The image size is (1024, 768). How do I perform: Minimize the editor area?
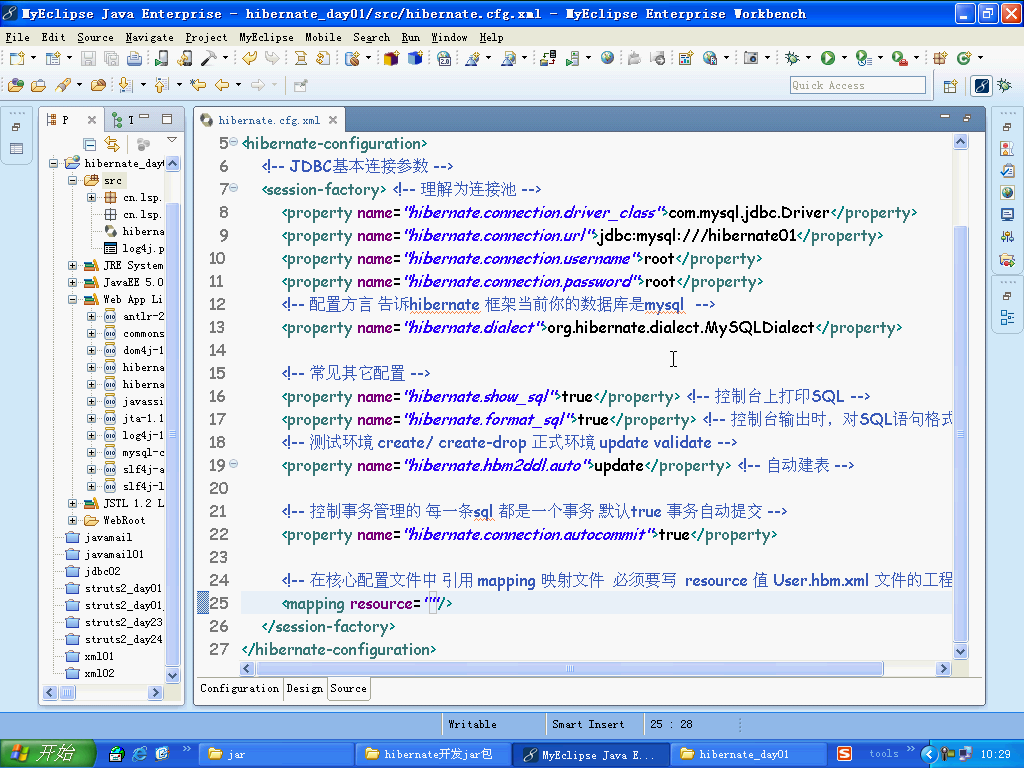(x=945, y=118)
